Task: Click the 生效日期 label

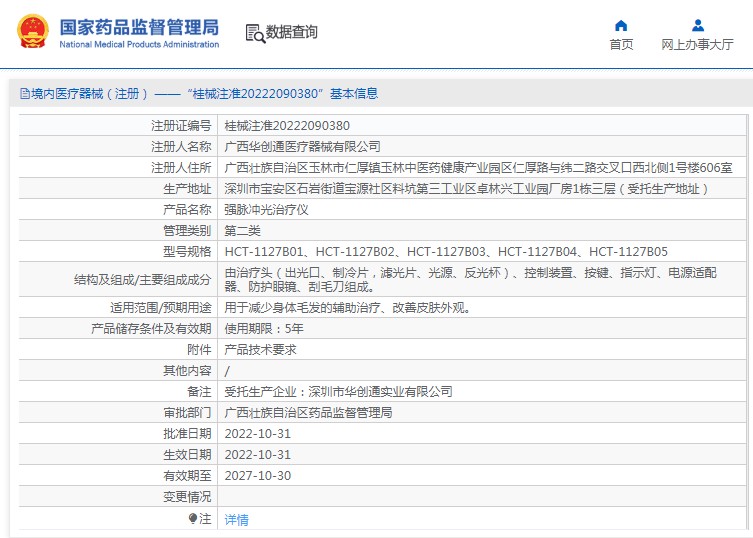Action: click(x=187, y=454)
